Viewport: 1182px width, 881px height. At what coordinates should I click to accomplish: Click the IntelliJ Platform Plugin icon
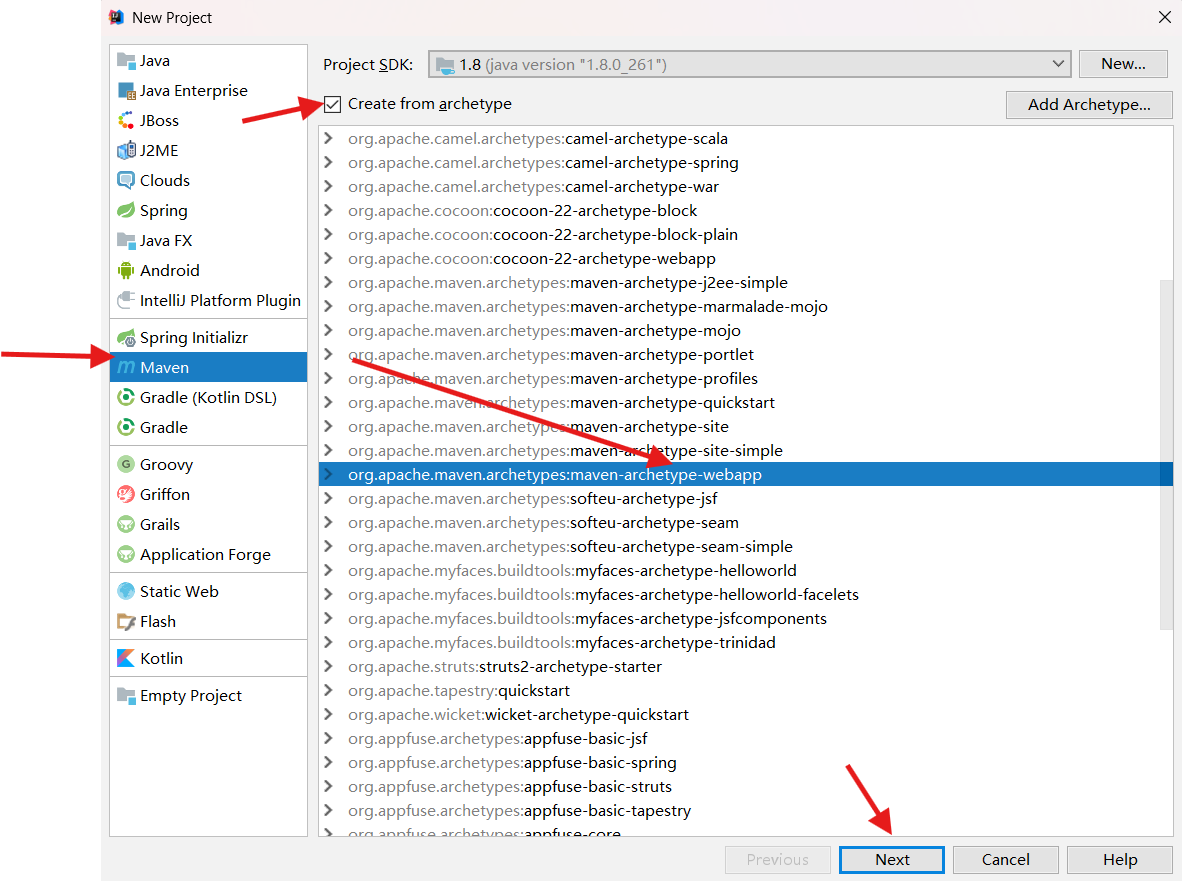[126, 301]
